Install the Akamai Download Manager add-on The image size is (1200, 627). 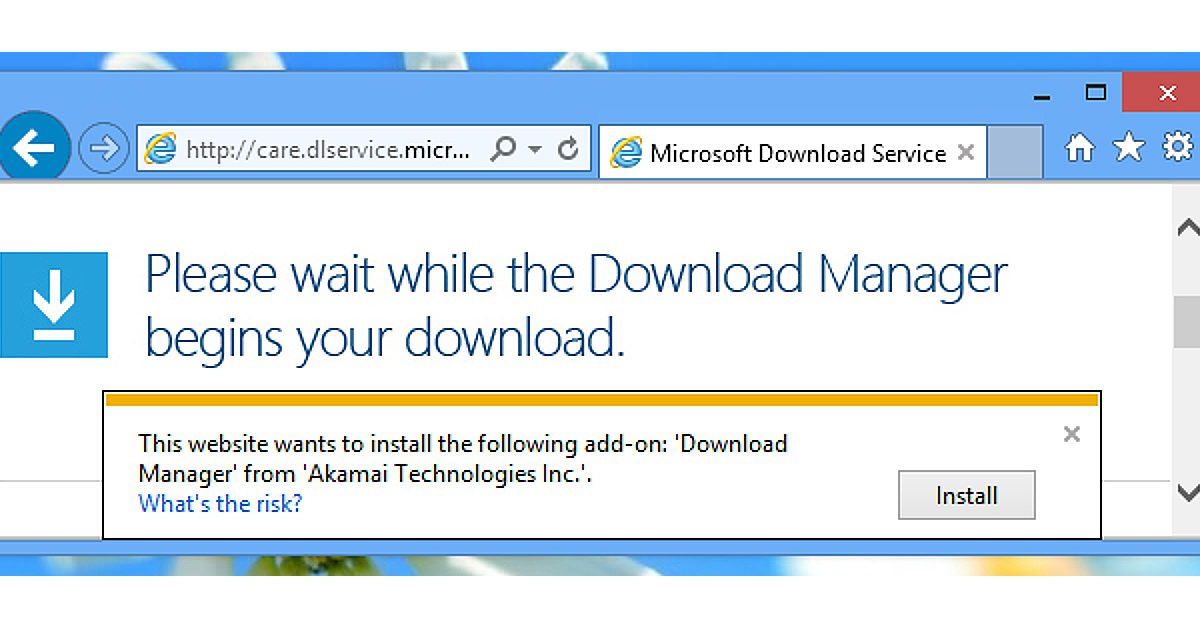click(966, 494)
